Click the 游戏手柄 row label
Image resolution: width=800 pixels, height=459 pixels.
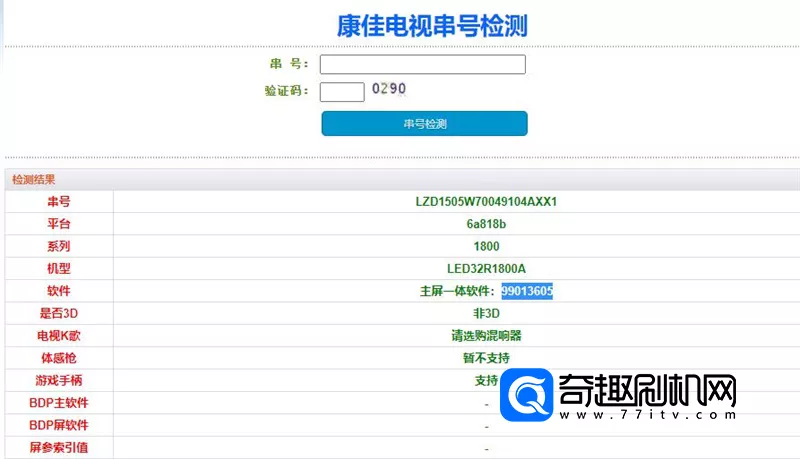tap(58, 381)
